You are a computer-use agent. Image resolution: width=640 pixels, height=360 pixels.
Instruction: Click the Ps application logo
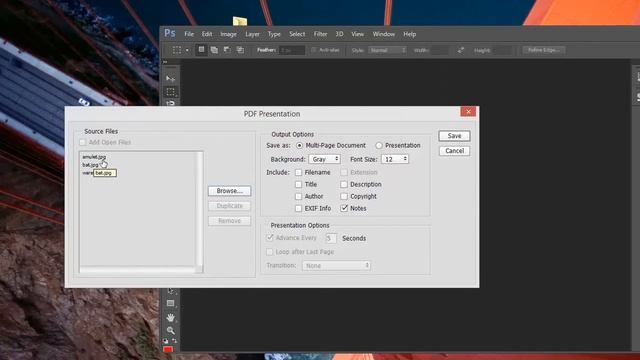pos(170,33)
